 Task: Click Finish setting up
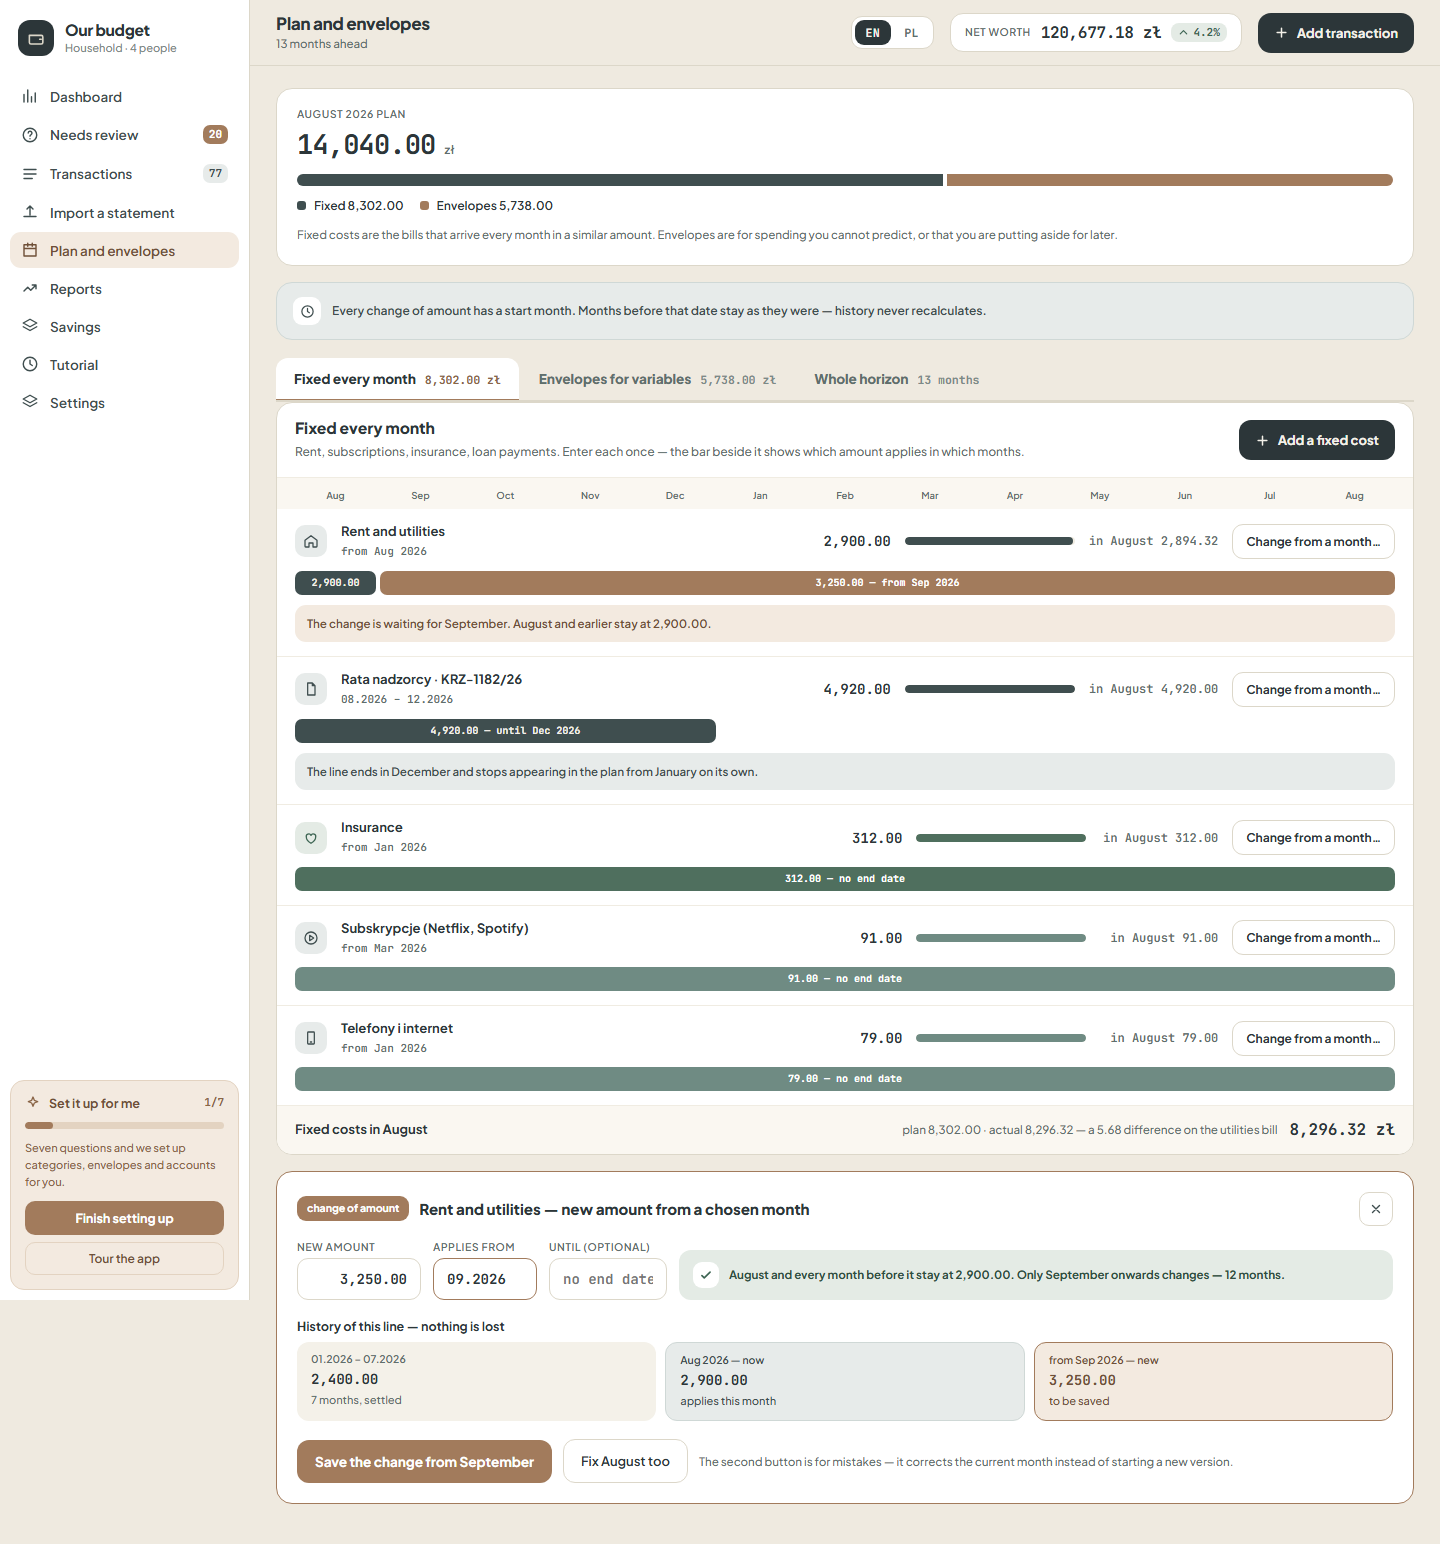124,1218
